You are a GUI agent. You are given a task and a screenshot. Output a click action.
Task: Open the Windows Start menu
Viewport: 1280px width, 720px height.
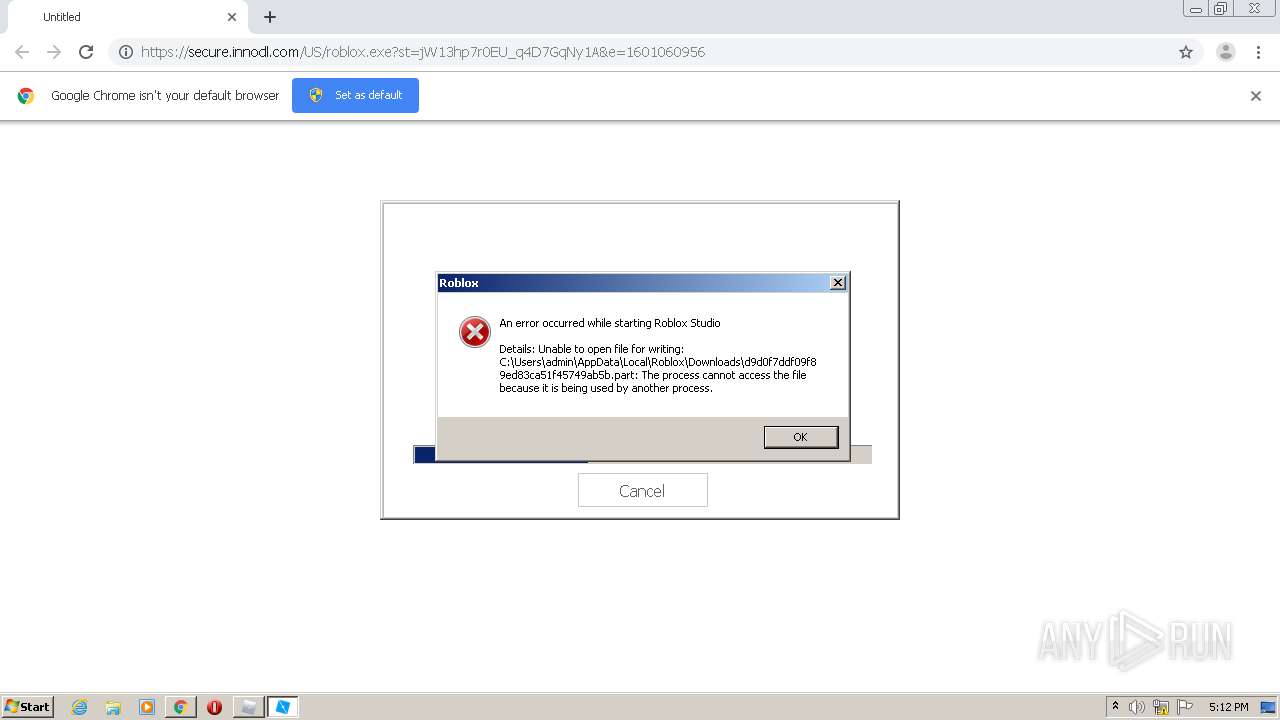pos(27,706)
